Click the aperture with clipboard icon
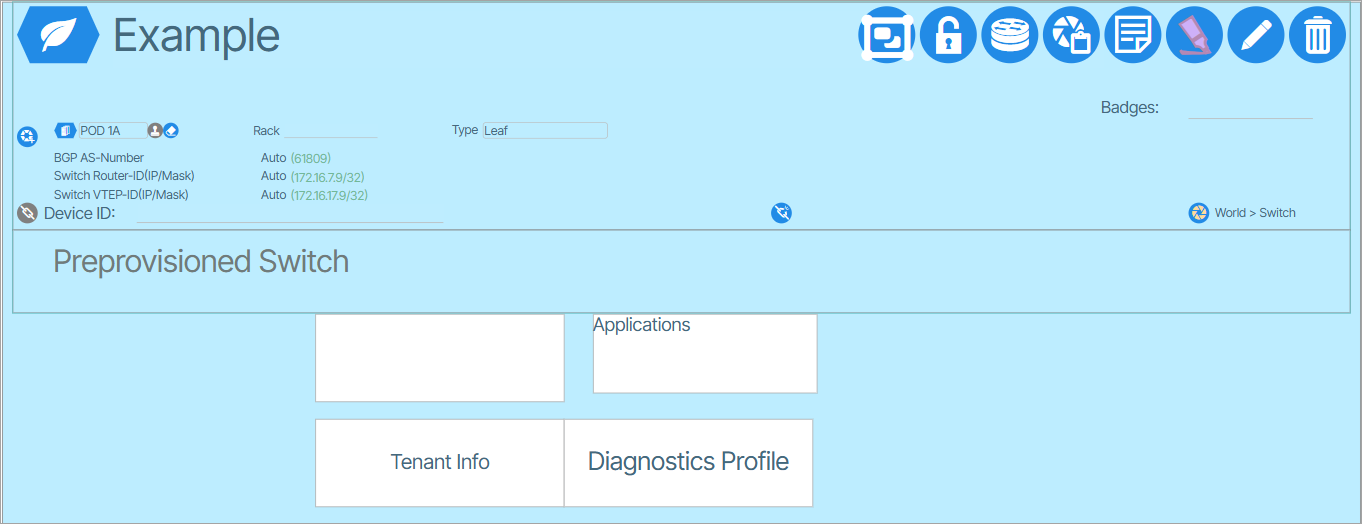This screenshot has height=524, width=1362. (1071, 36)
